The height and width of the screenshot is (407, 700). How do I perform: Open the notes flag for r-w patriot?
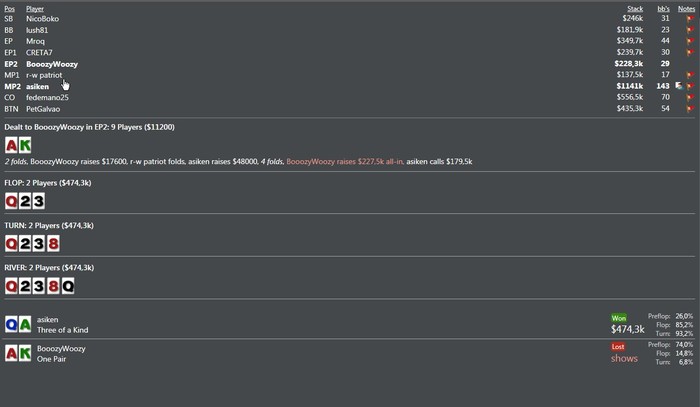pyautogui.click(x=690, y=75)
